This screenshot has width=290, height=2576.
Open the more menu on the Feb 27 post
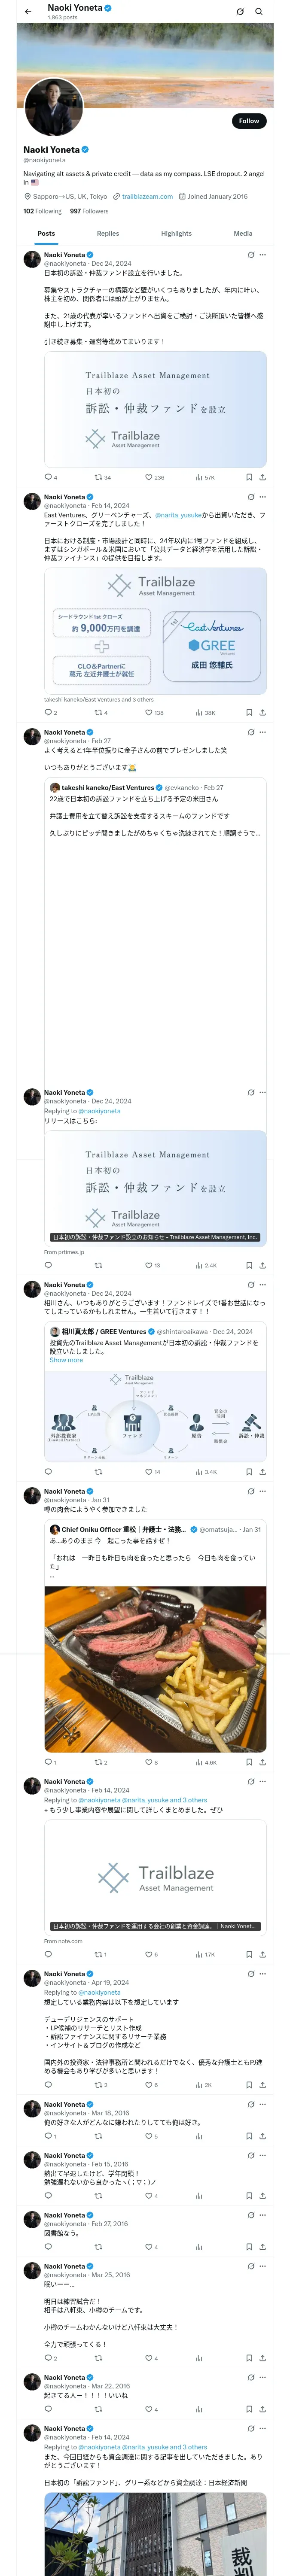262,732
